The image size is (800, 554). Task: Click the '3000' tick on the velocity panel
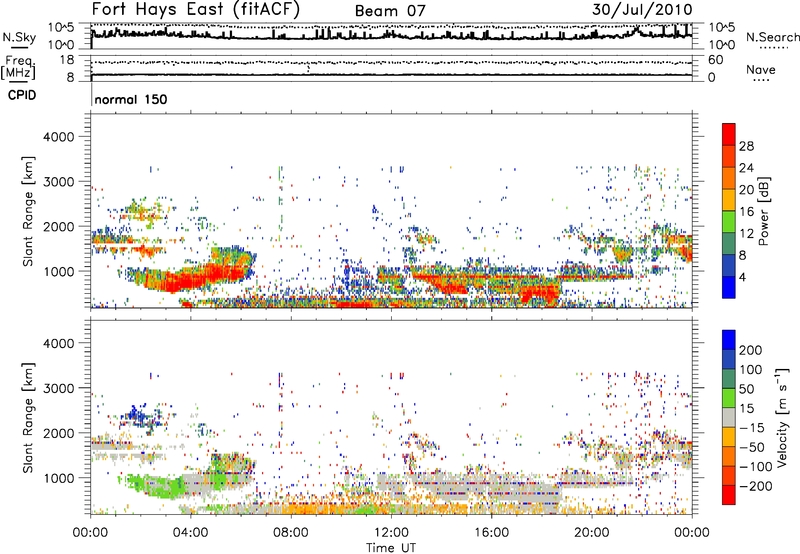click(58, 388)
